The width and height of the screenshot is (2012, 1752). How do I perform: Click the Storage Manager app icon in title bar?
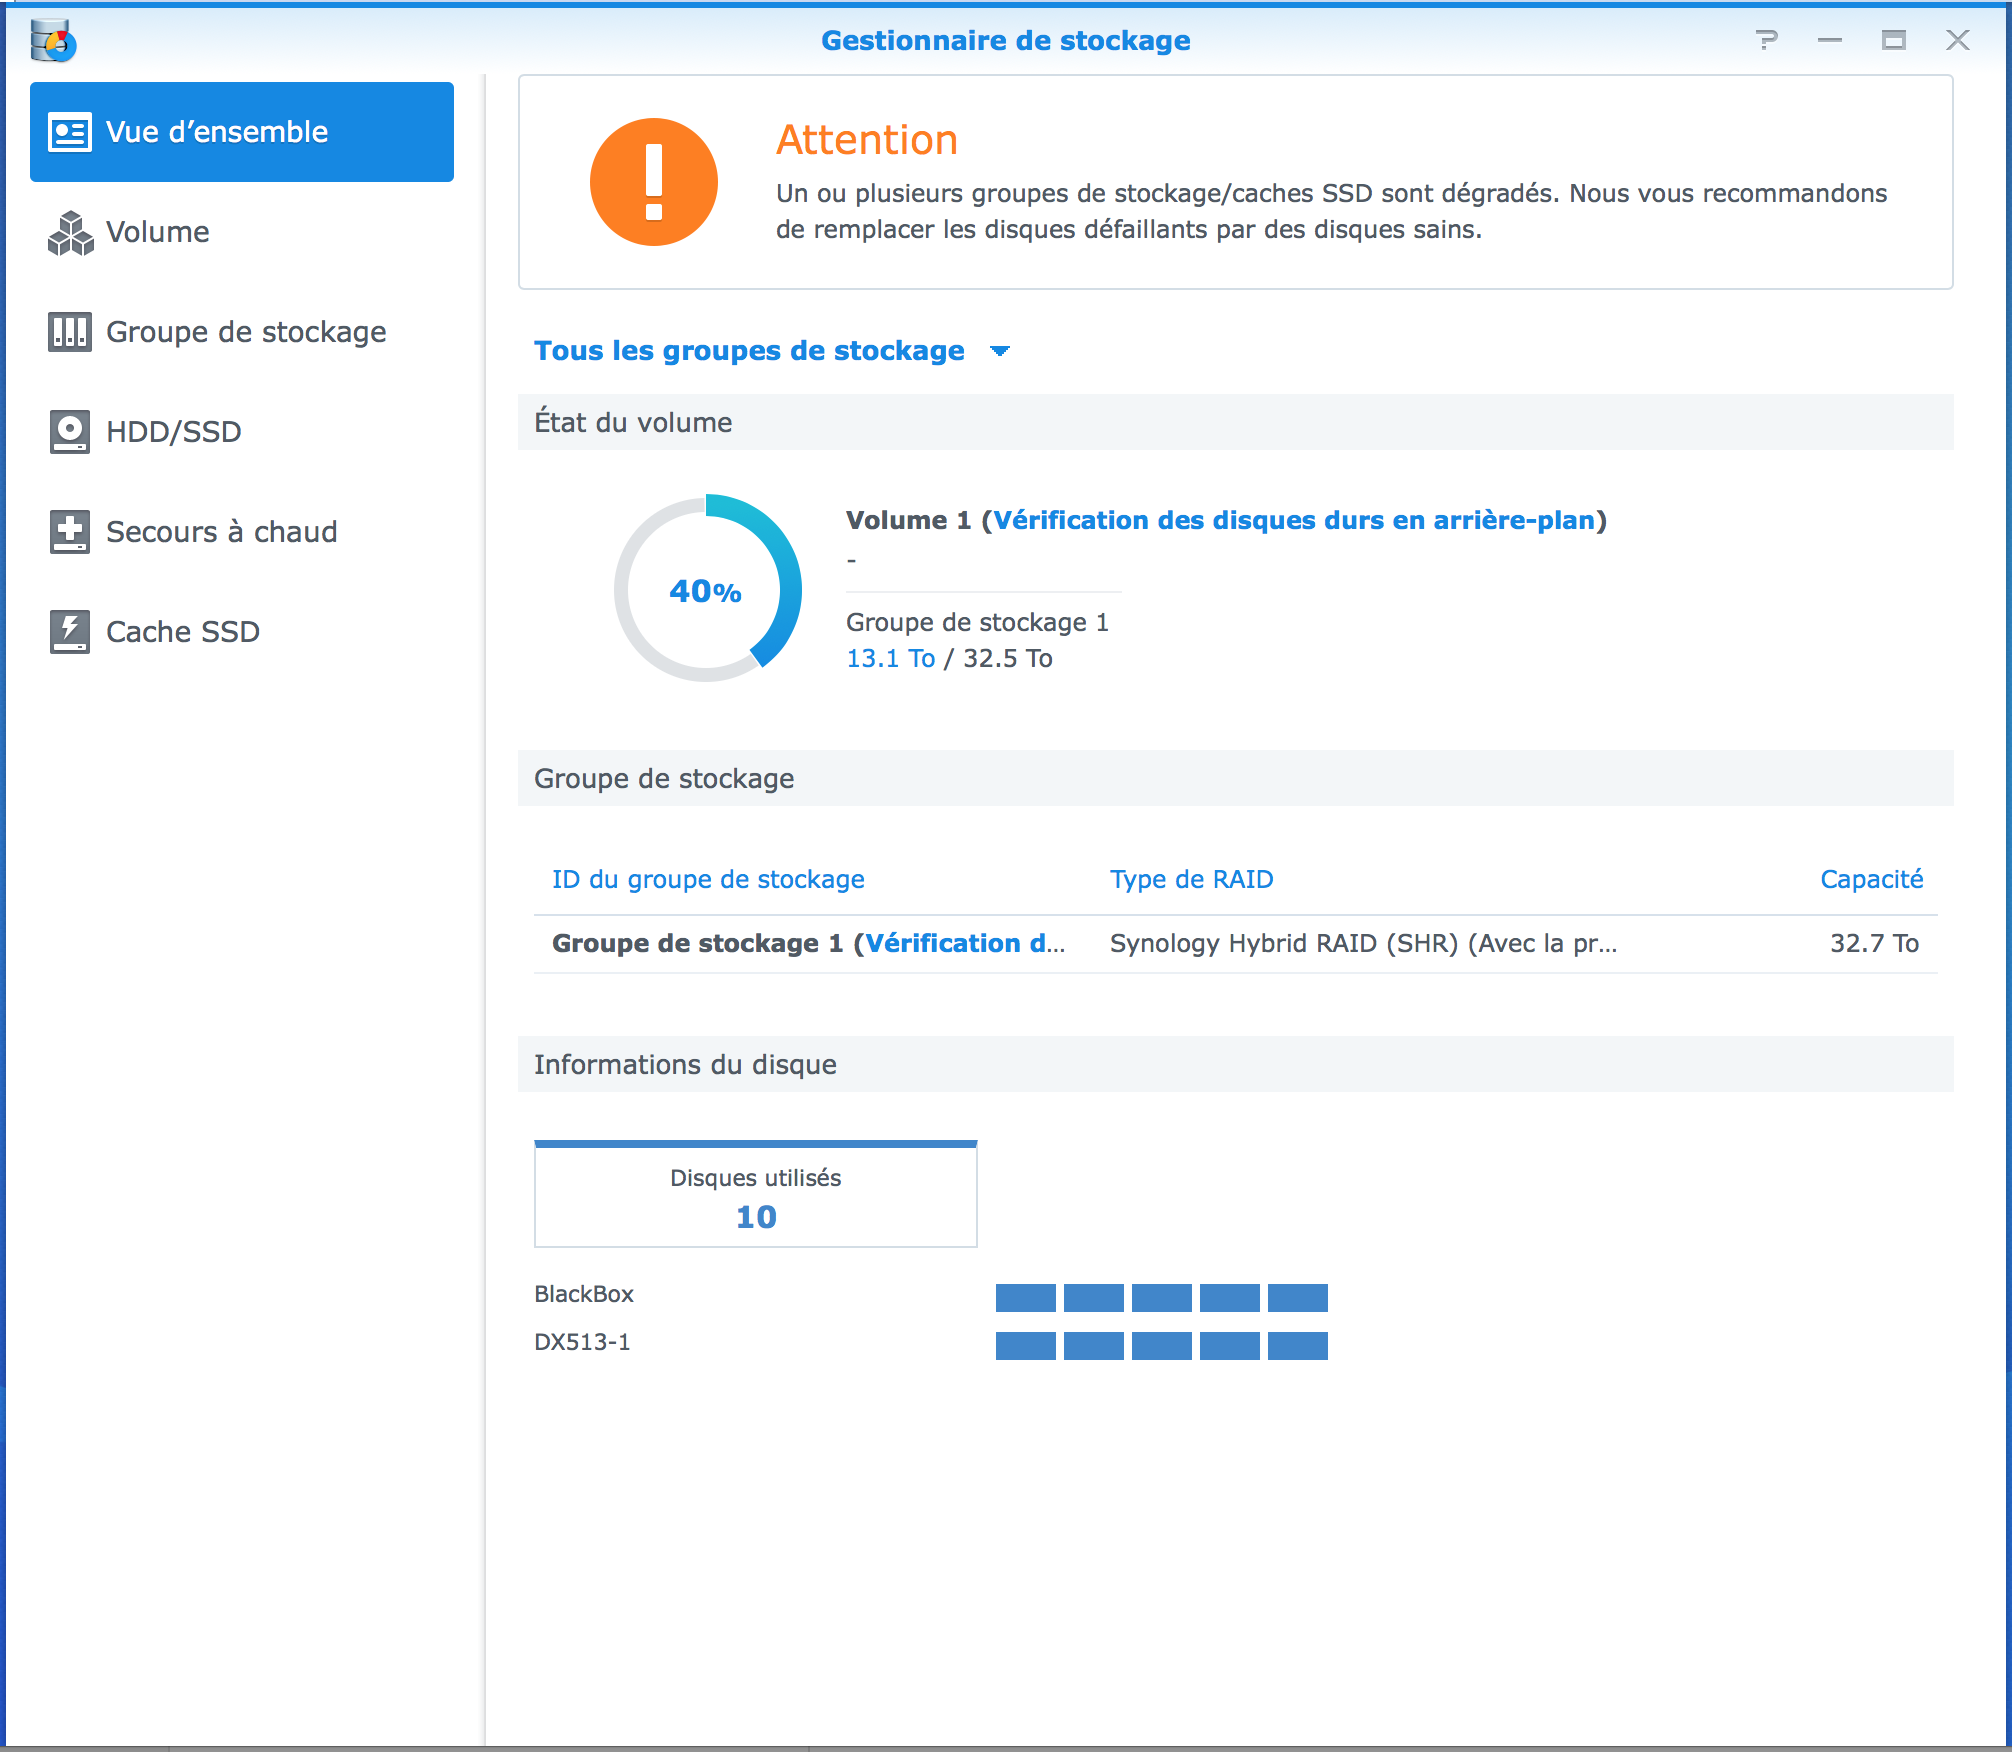click(x=53, y=41)
